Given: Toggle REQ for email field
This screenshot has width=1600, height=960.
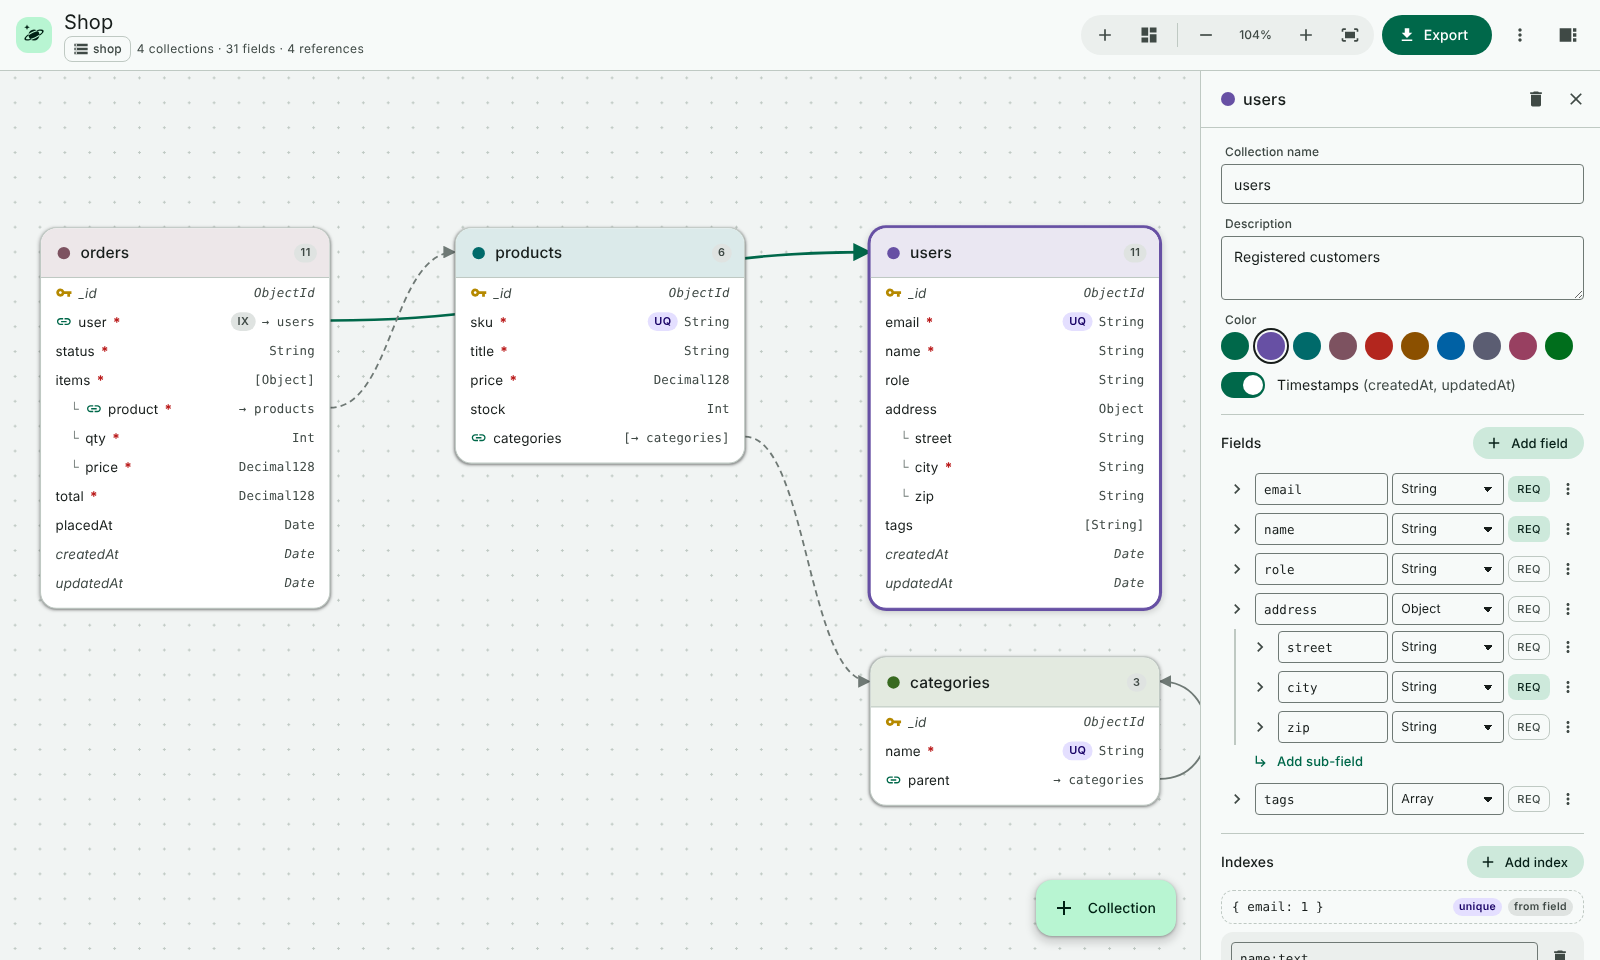Looking at the screenshot, I should [x=1528, y=489].
